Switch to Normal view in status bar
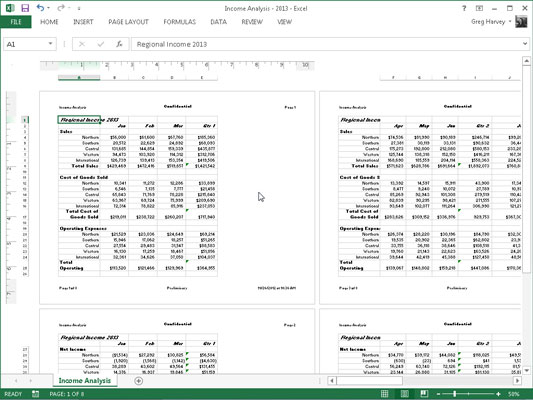Viewport: 533px width, 400px height. click(384, 394)
